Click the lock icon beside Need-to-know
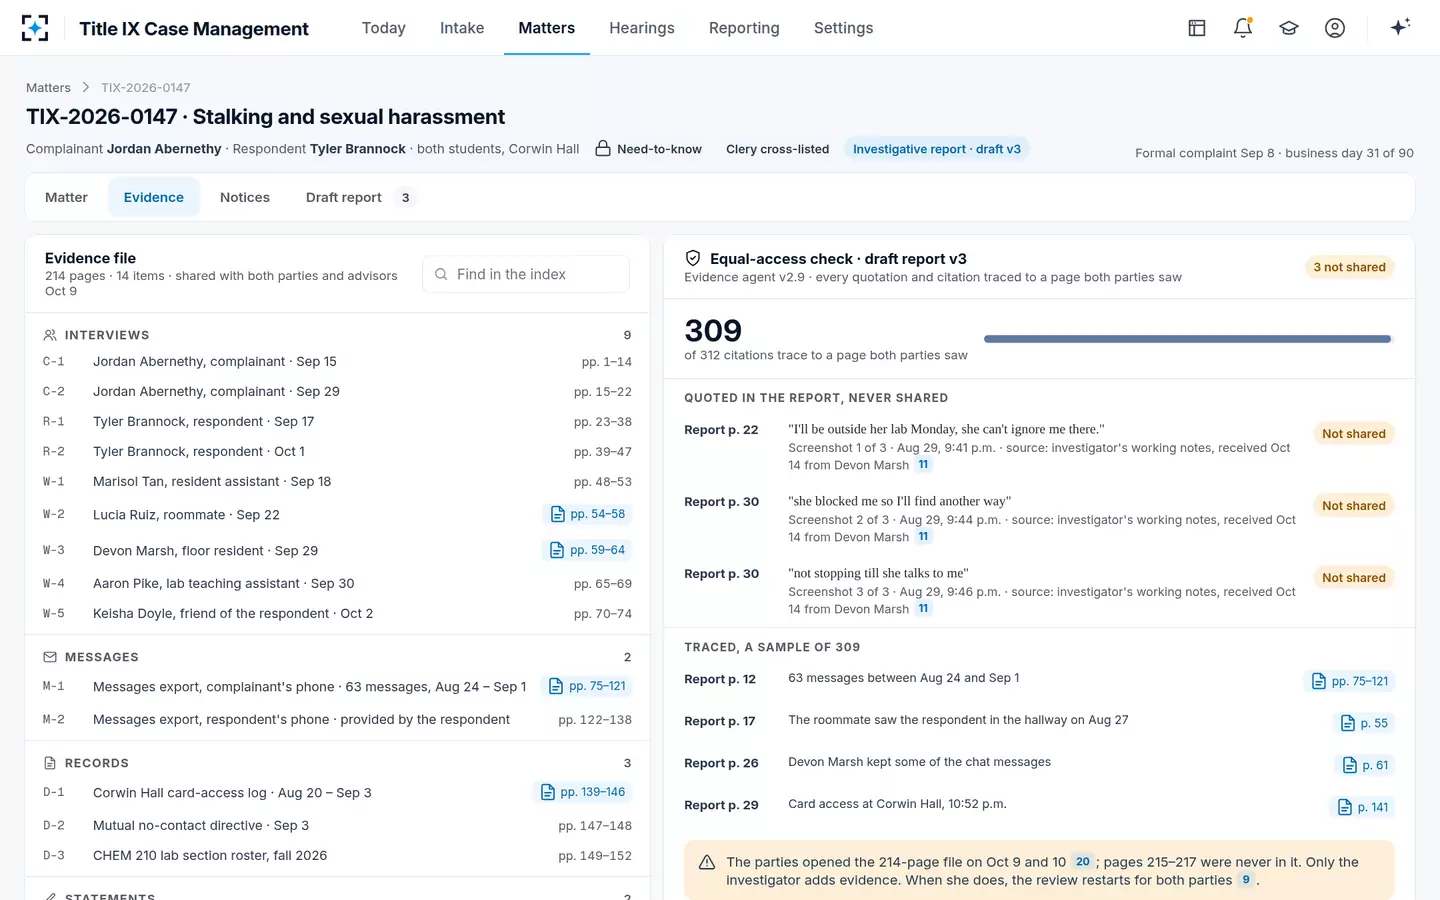 pos(603,149)
